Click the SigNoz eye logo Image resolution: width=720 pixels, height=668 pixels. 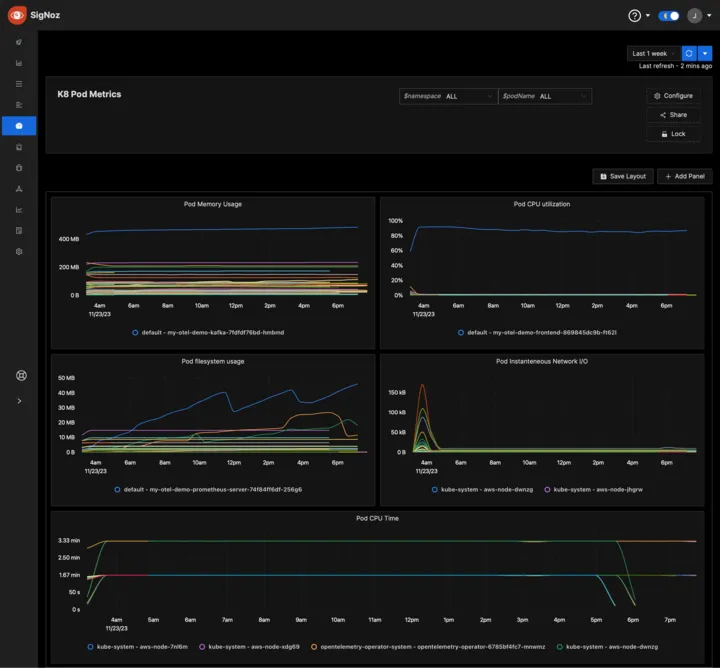coord(17,15)
